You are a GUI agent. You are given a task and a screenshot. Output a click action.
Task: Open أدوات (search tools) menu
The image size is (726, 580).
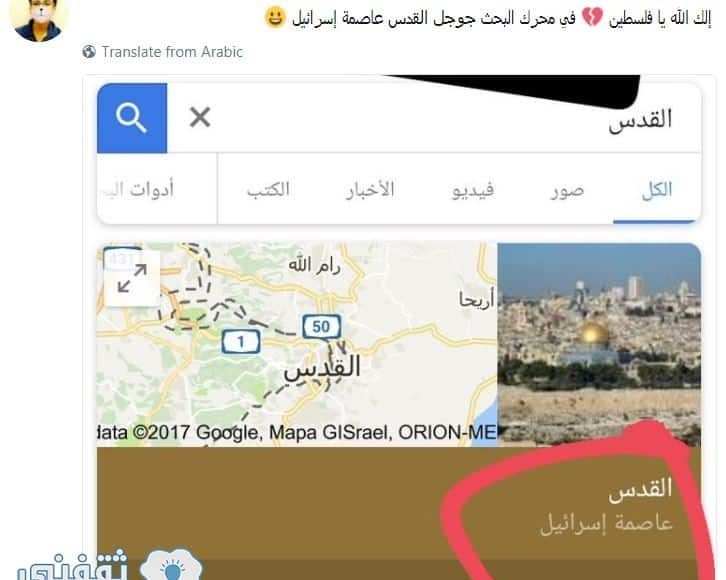[138, 189]
